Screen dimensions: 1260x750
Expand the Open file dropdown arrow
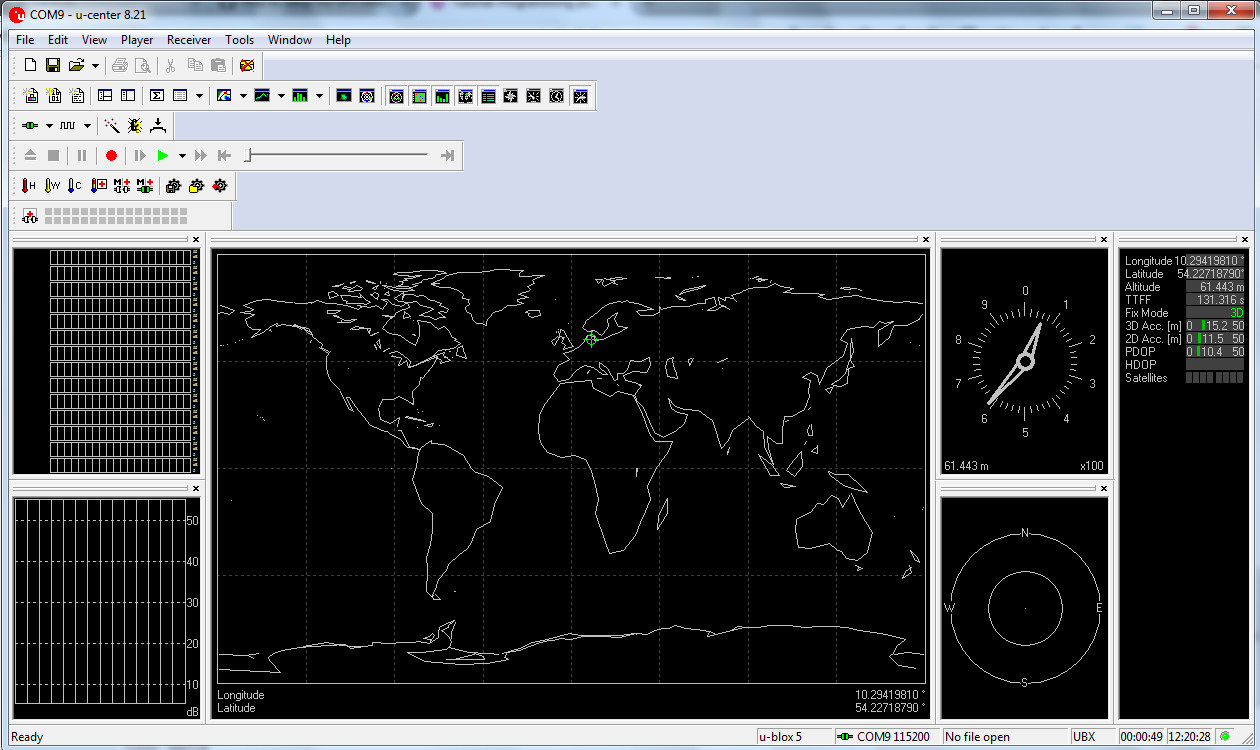95,66
